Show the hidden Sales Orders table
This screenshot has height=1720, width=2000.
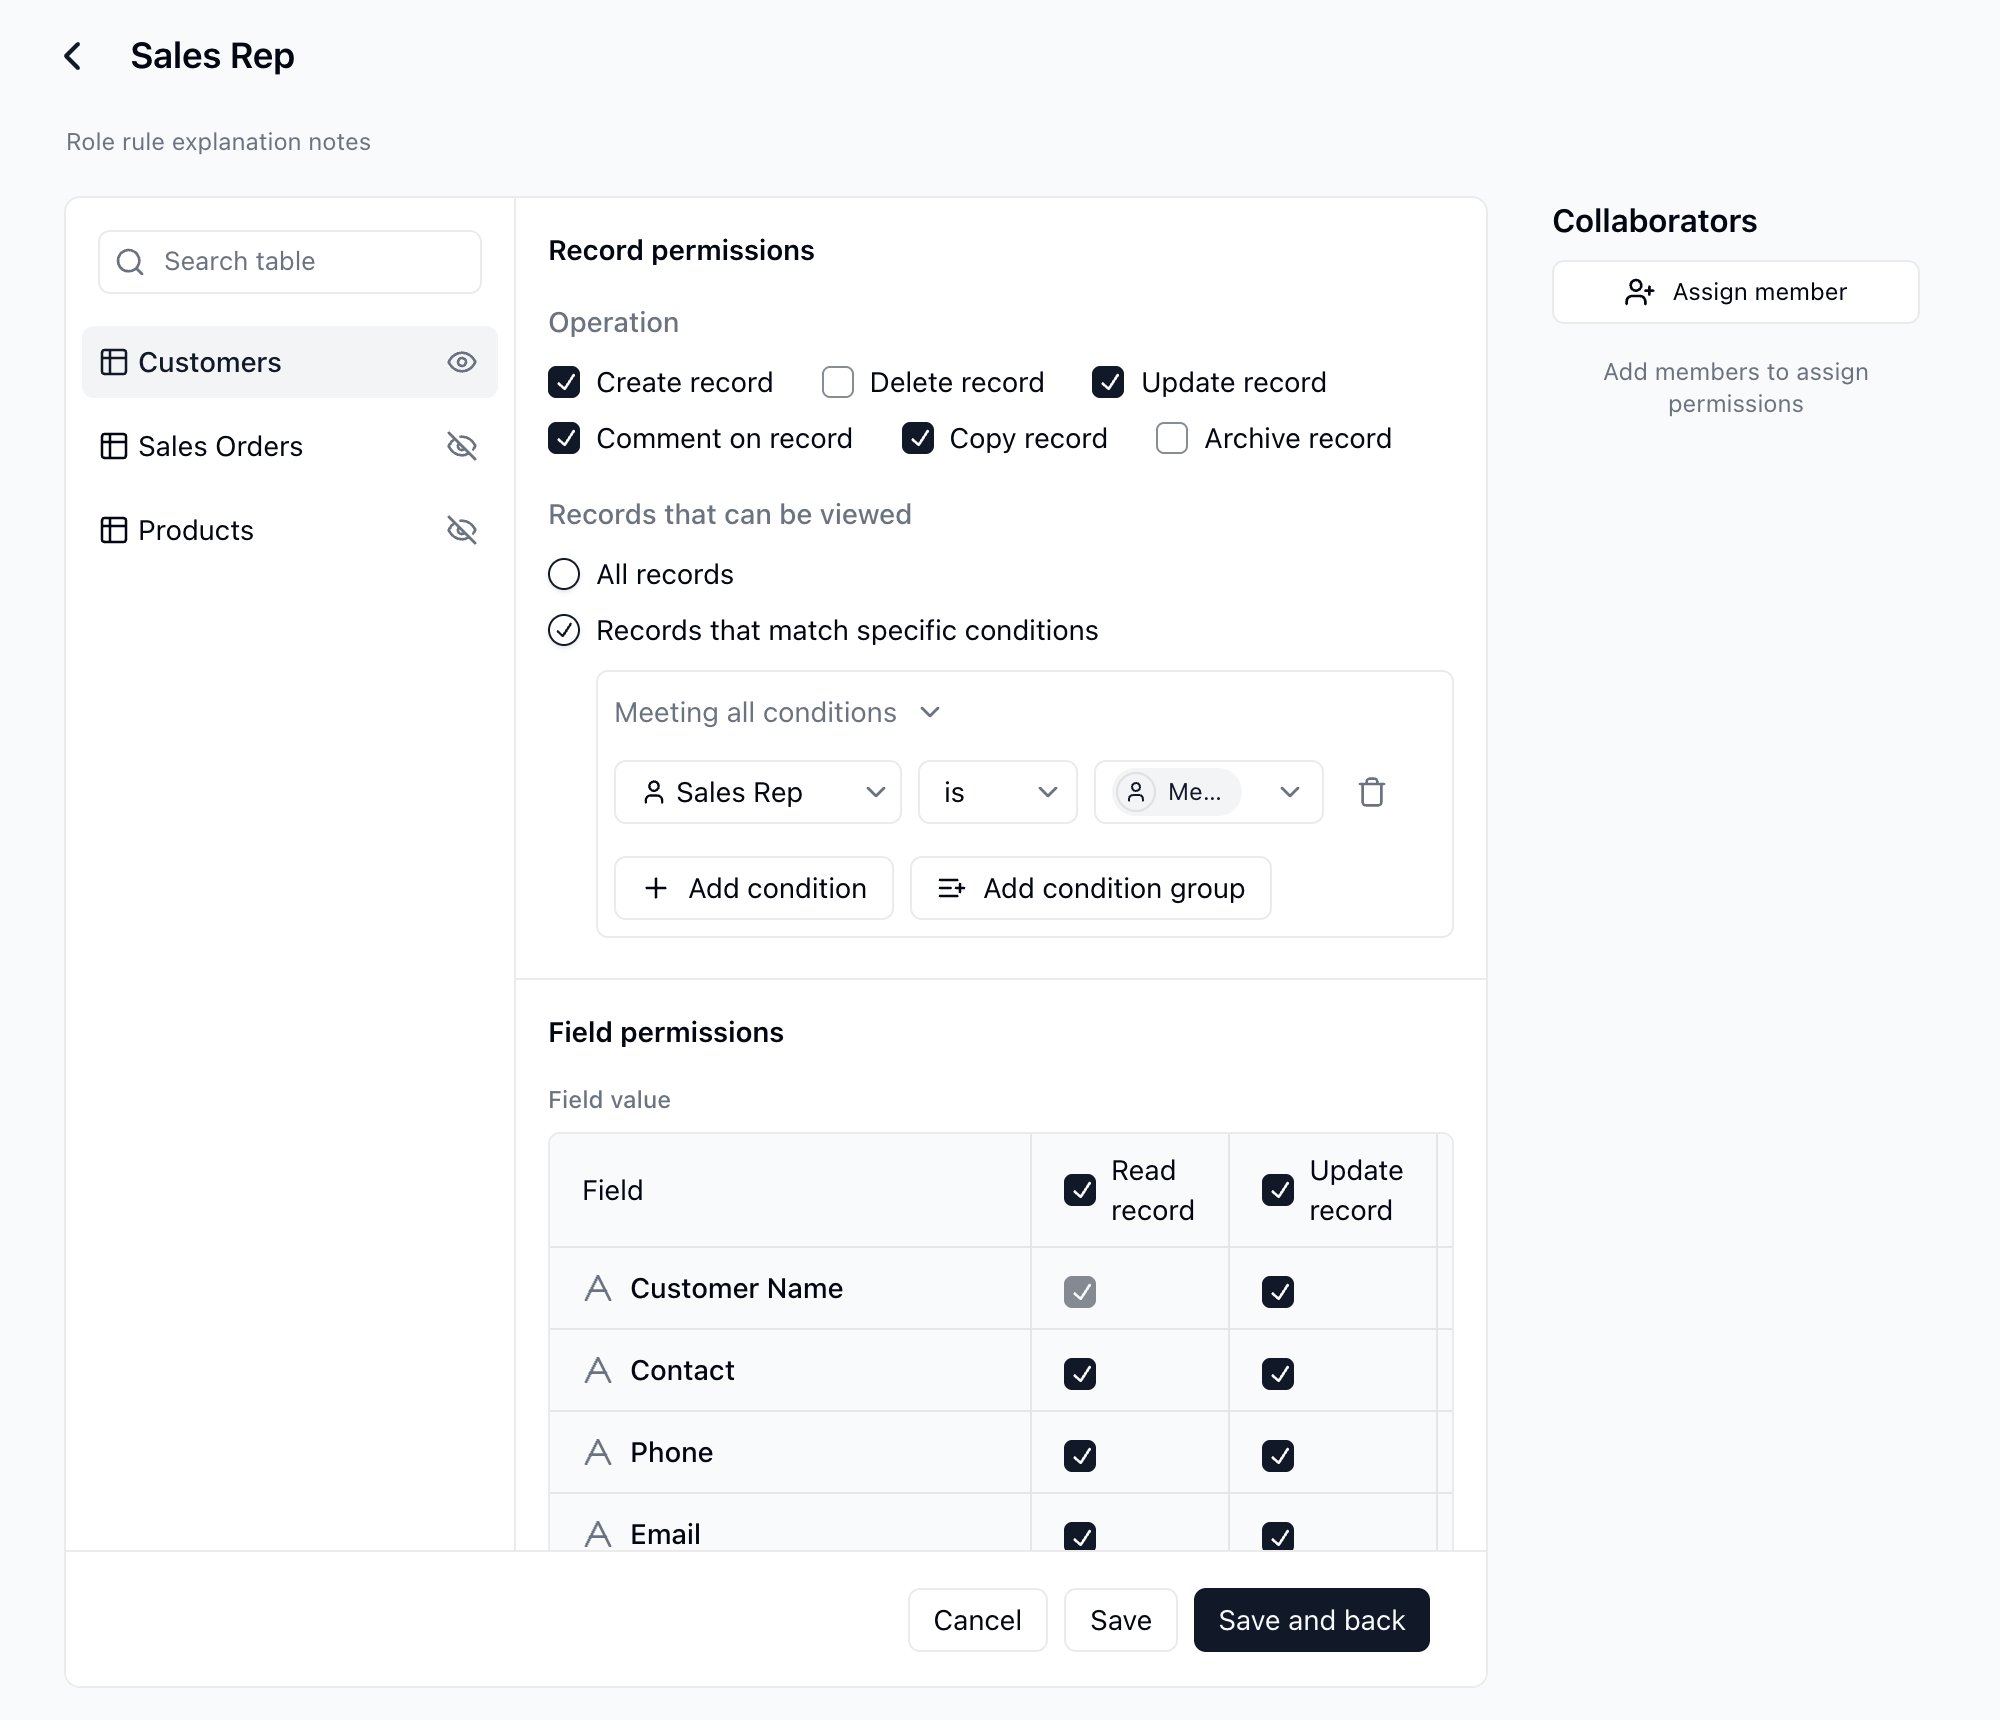pos(461,446)
